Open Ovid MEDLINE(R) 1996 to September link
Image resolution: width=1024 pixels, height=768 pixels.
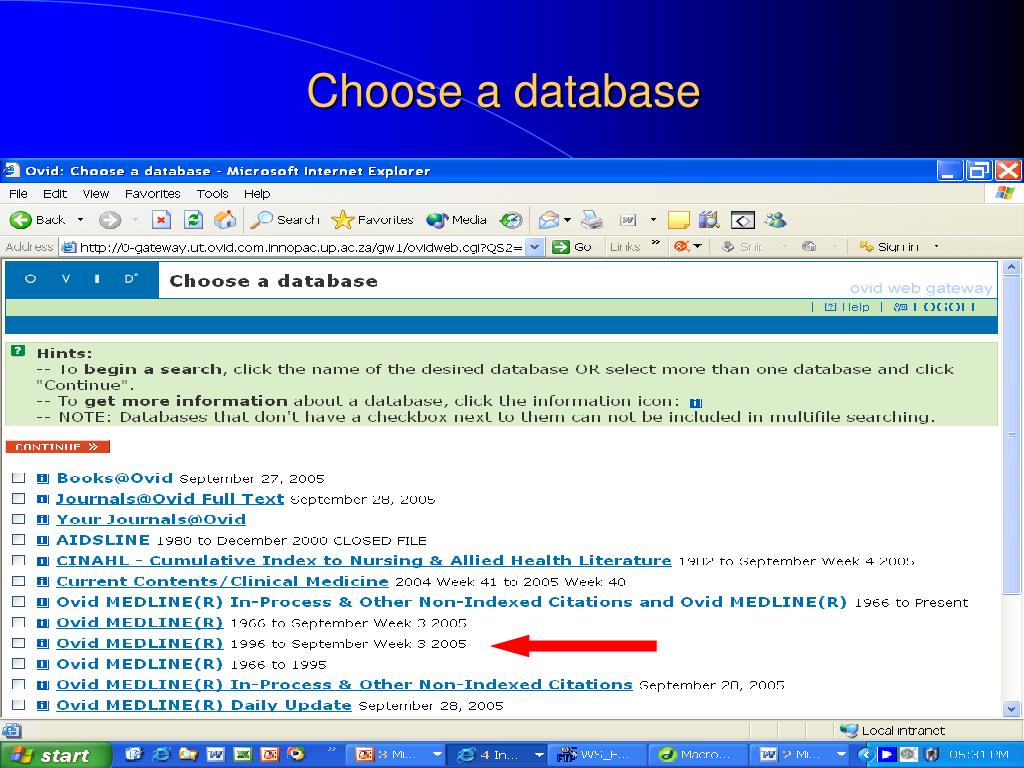point(140,643)
